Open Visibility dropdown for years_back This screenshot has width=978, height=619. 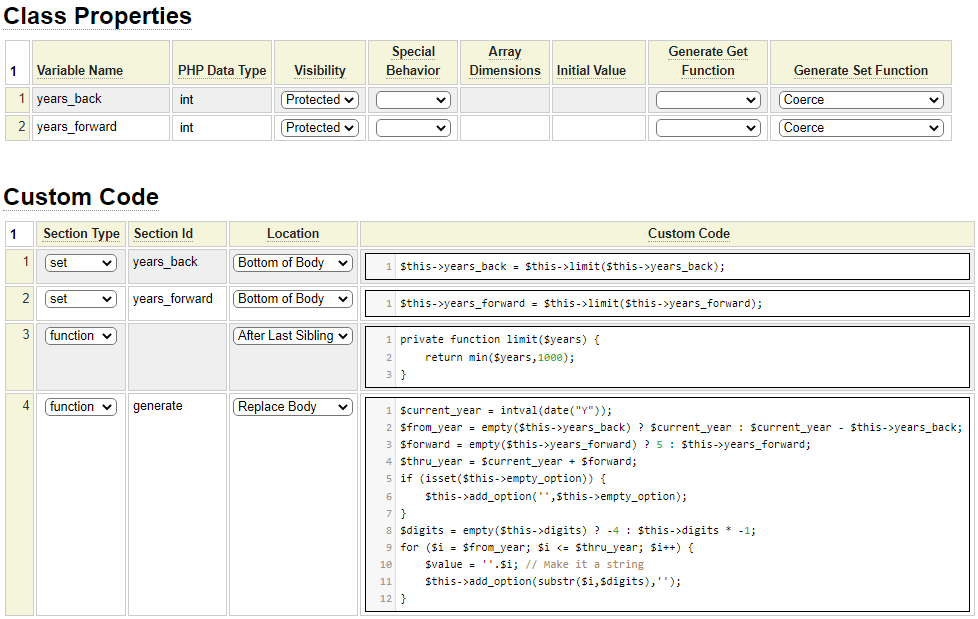tap(320, 100)
